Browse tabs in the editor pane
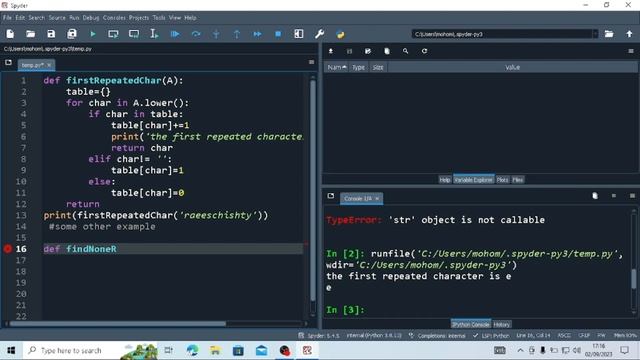 pos(9,62)
